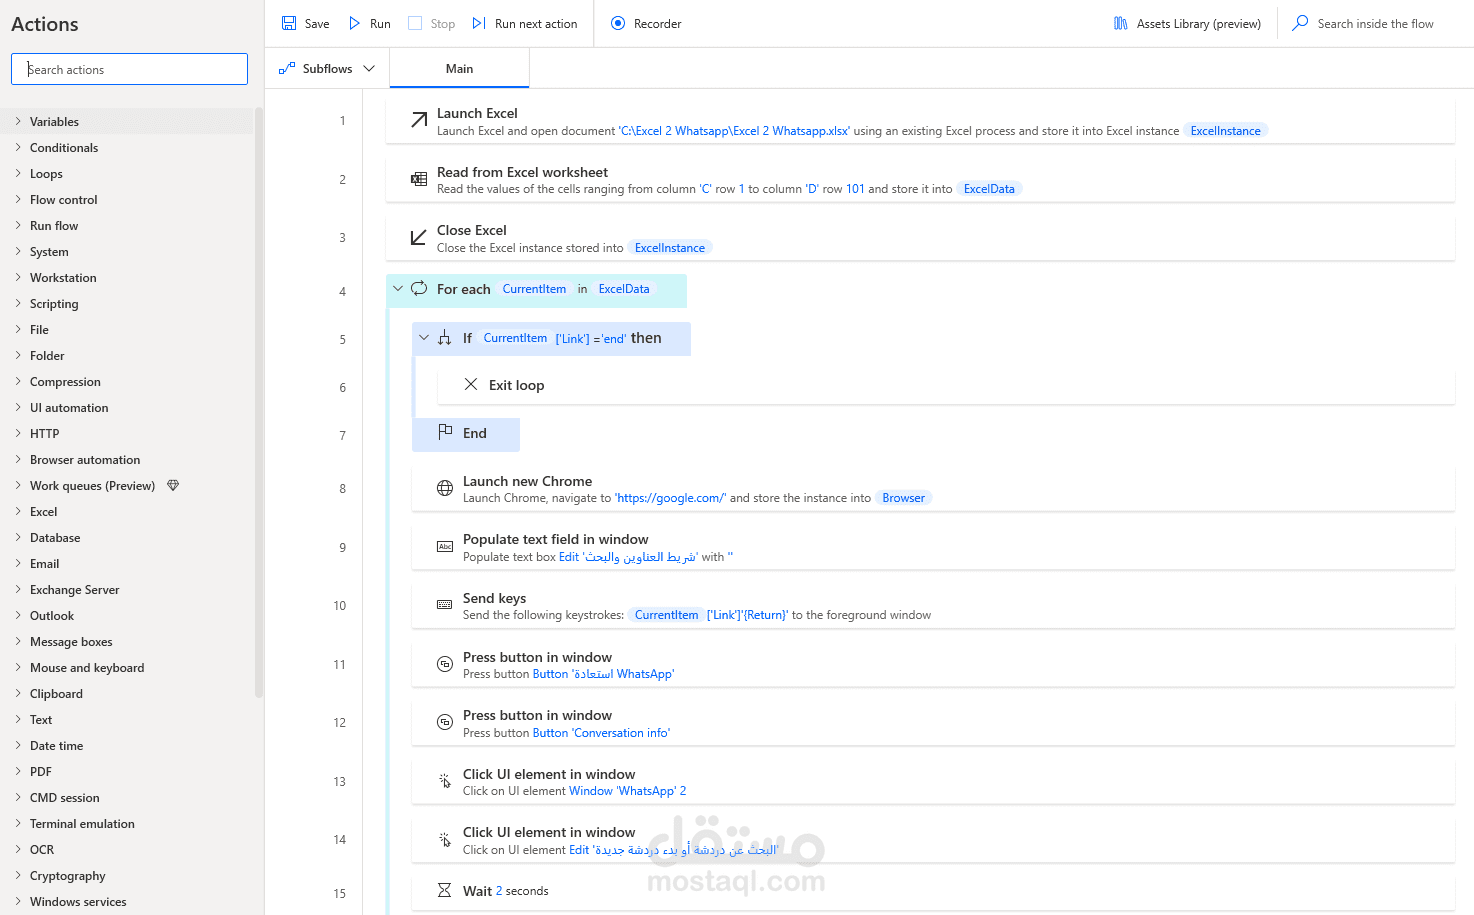
Task: Focus the Search inside the flow field
Action: pos(1375,24)
